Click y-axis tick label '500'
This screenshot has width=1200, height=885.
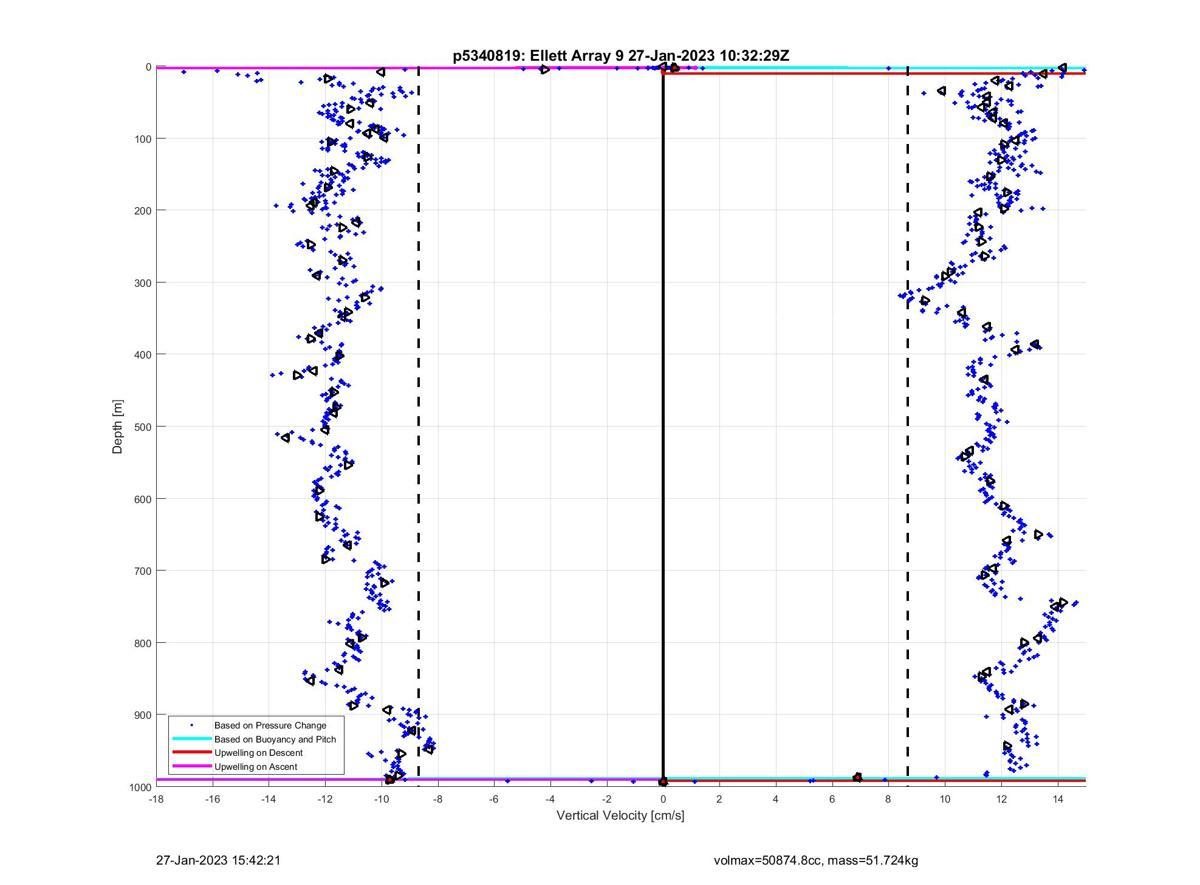pos(141,427)
